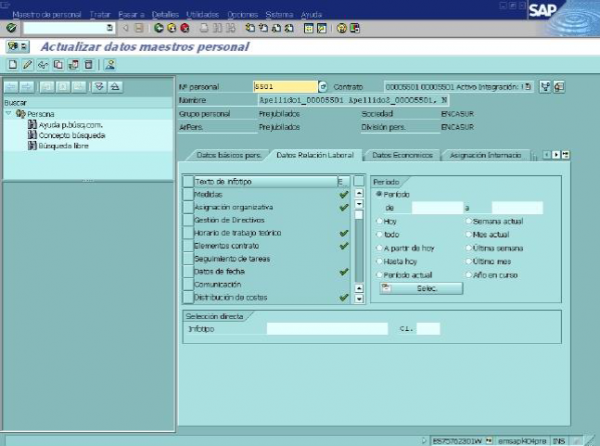Click the object manager toggle icon by title
The image size is (600, 446).
click(18, 47)
